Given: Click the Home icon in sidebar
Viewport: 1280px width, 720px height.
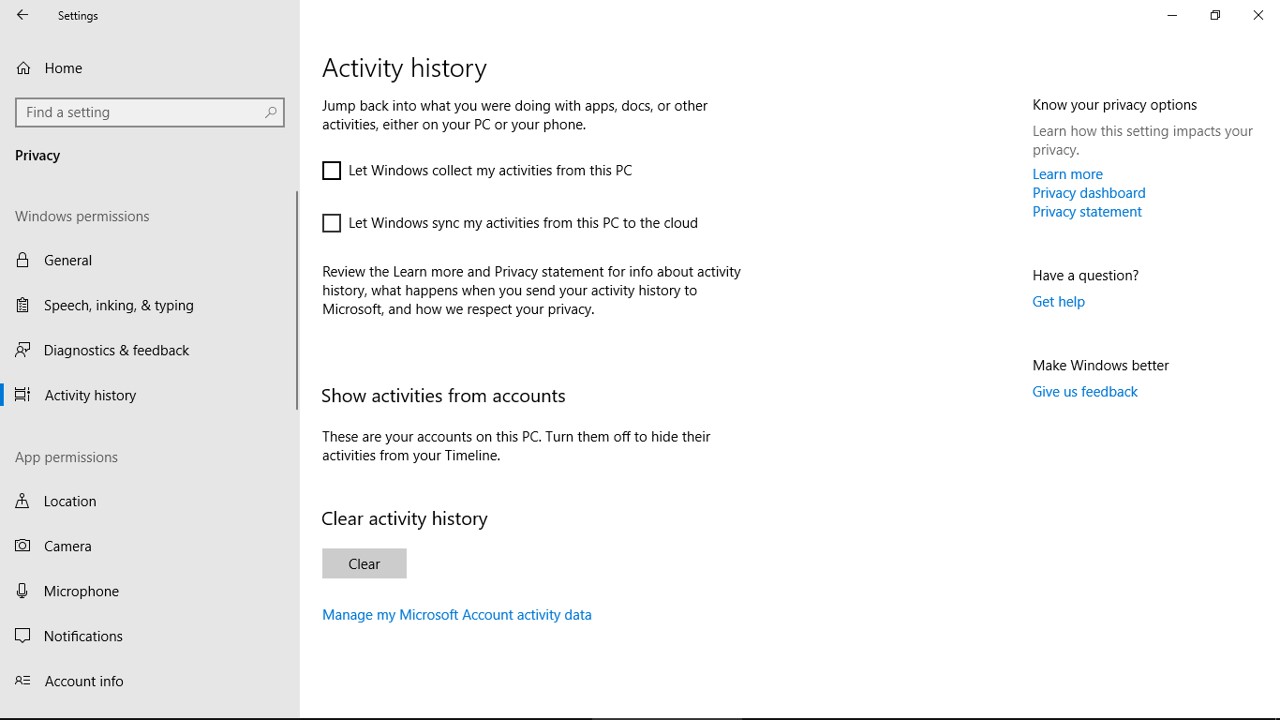Looking at the screenshot, I should point(23,68).
